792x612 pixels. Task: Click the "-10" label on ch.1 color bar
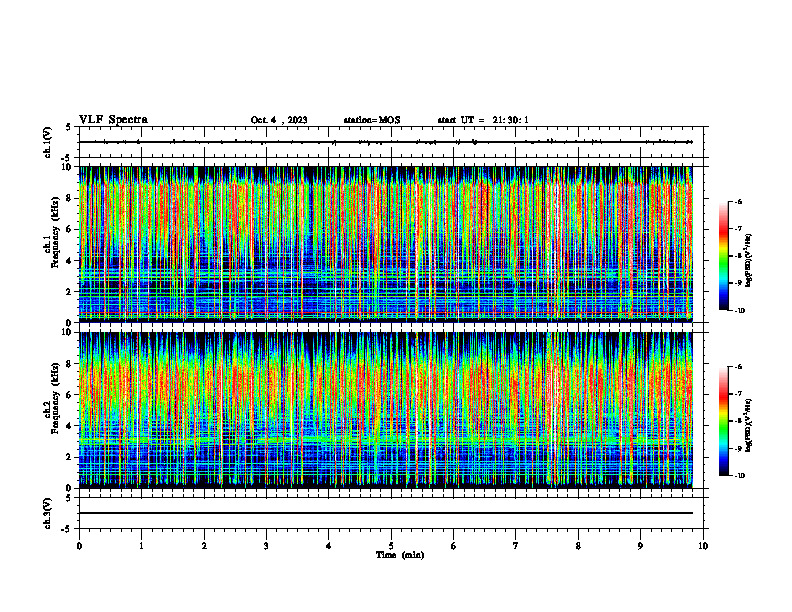[739, 310]
